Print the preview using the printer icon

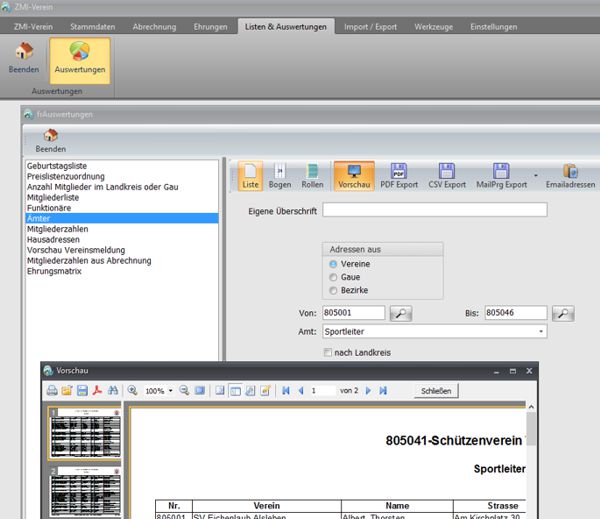click(52, 391)
